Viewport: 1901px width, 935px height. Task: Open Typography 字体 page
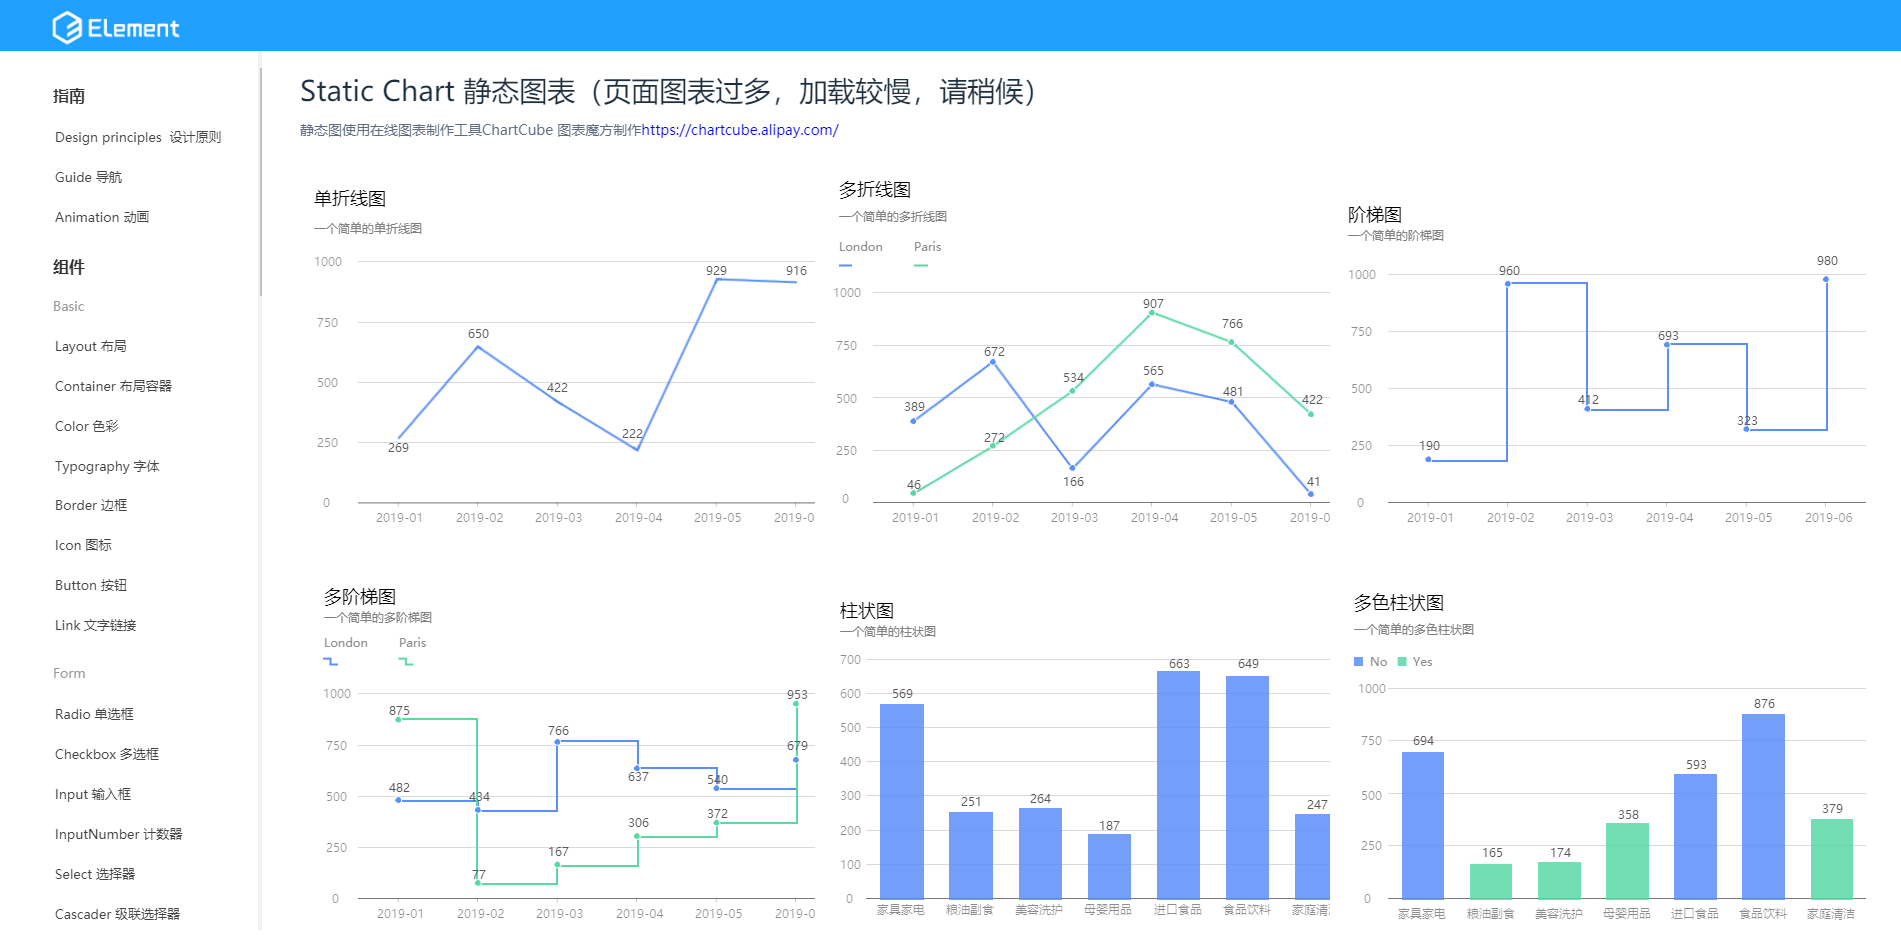(x=107, y=466)
